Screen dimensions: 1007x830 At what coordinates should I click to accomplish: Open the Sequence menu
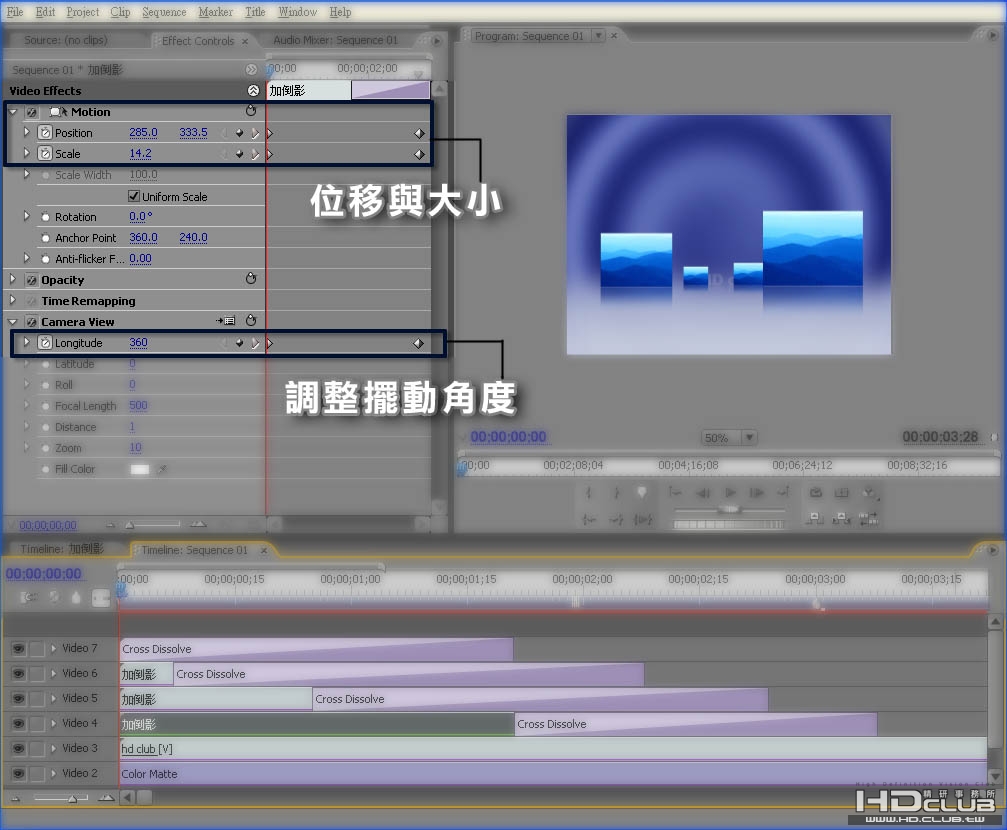pos(164,12)
